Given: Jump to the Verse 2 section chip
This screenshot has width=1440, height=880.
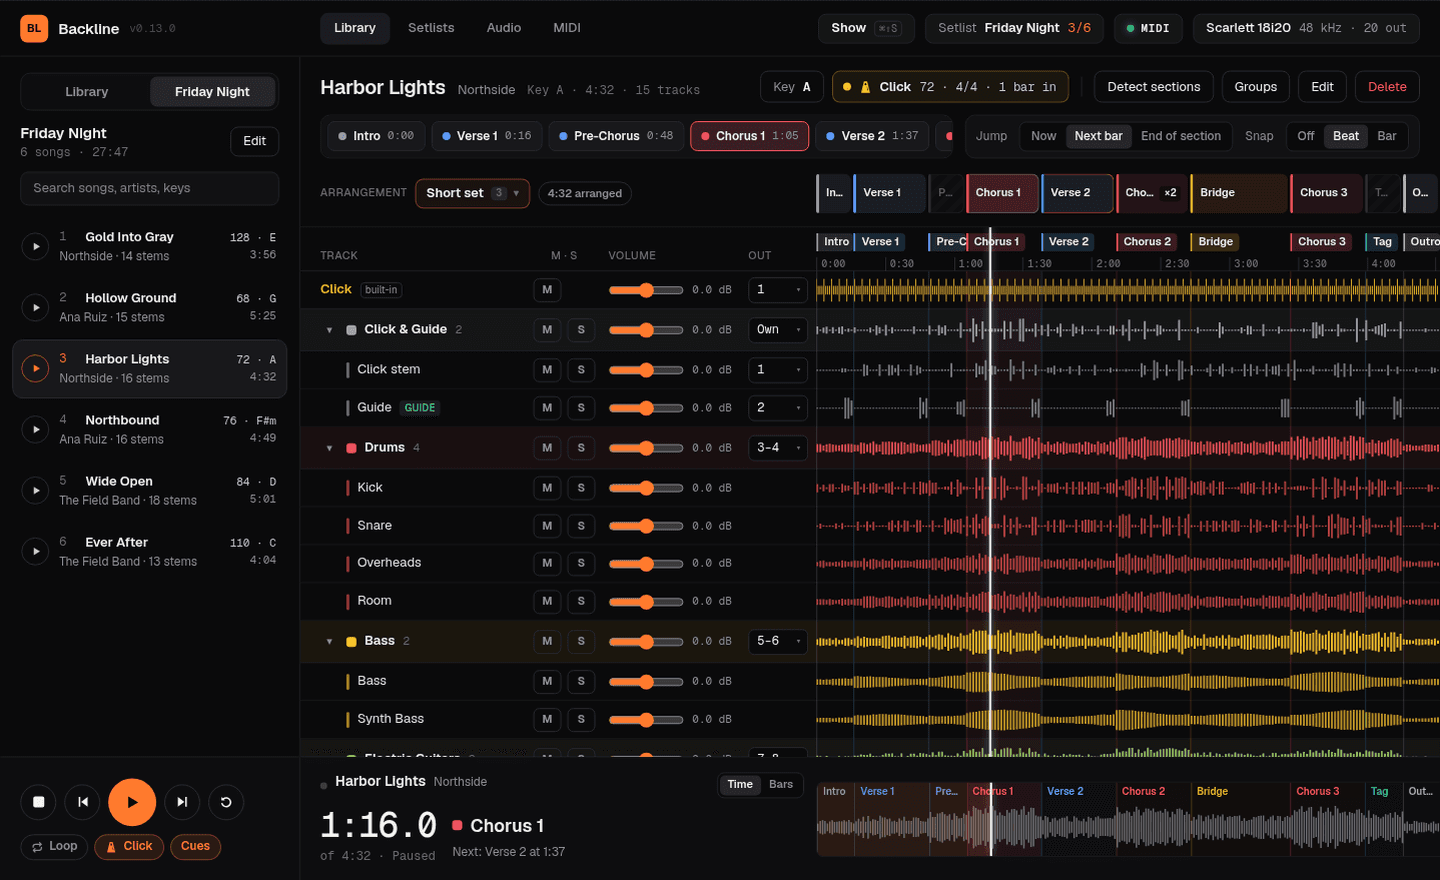Looking at the screenshot, I should (x=872, y=136).
